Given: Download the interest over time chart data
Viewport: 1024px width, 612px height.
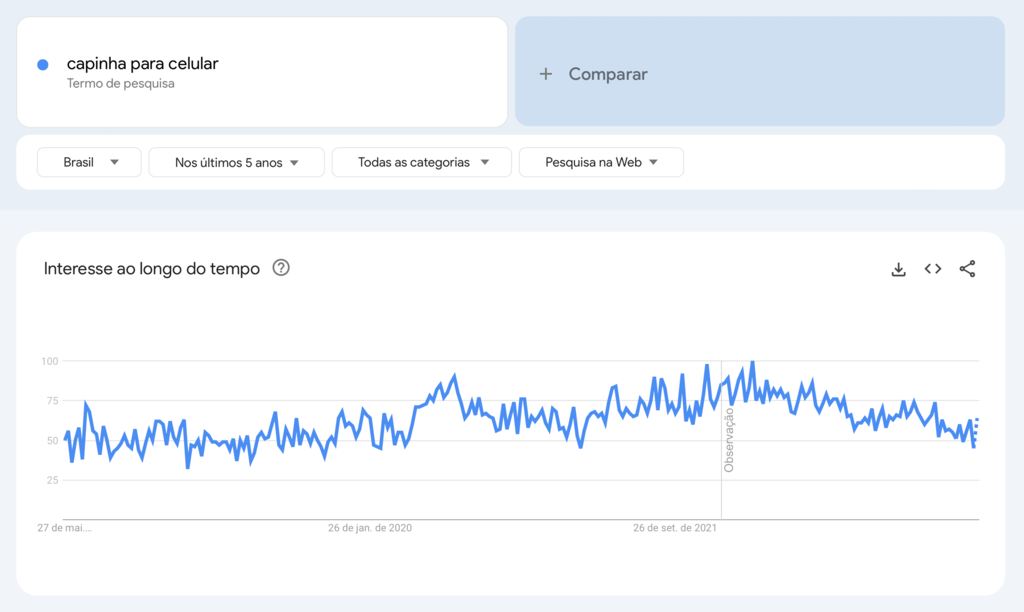Looking at the screenshot, I should coord(898,268).
